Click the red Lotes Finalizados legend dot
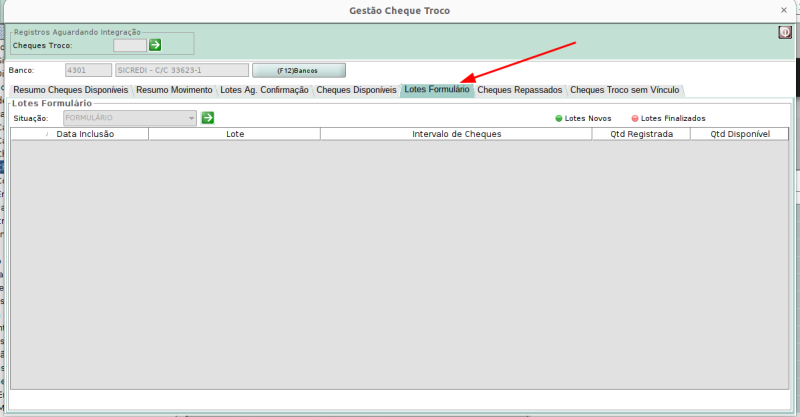Image resolution: width=800 pixels, height=417 pixels. tap(634, 119)
